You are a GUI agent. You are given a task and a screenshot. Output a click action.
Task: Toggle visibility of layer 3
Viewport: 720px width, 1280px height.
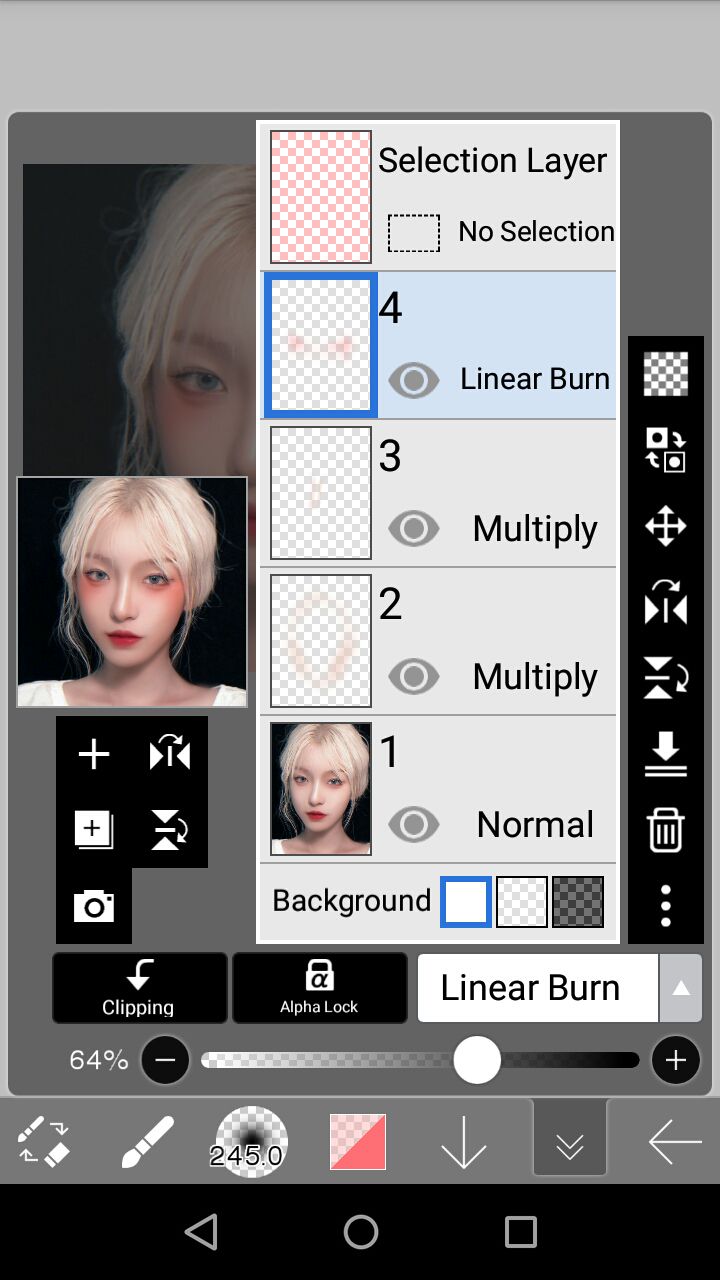[413, 528]
